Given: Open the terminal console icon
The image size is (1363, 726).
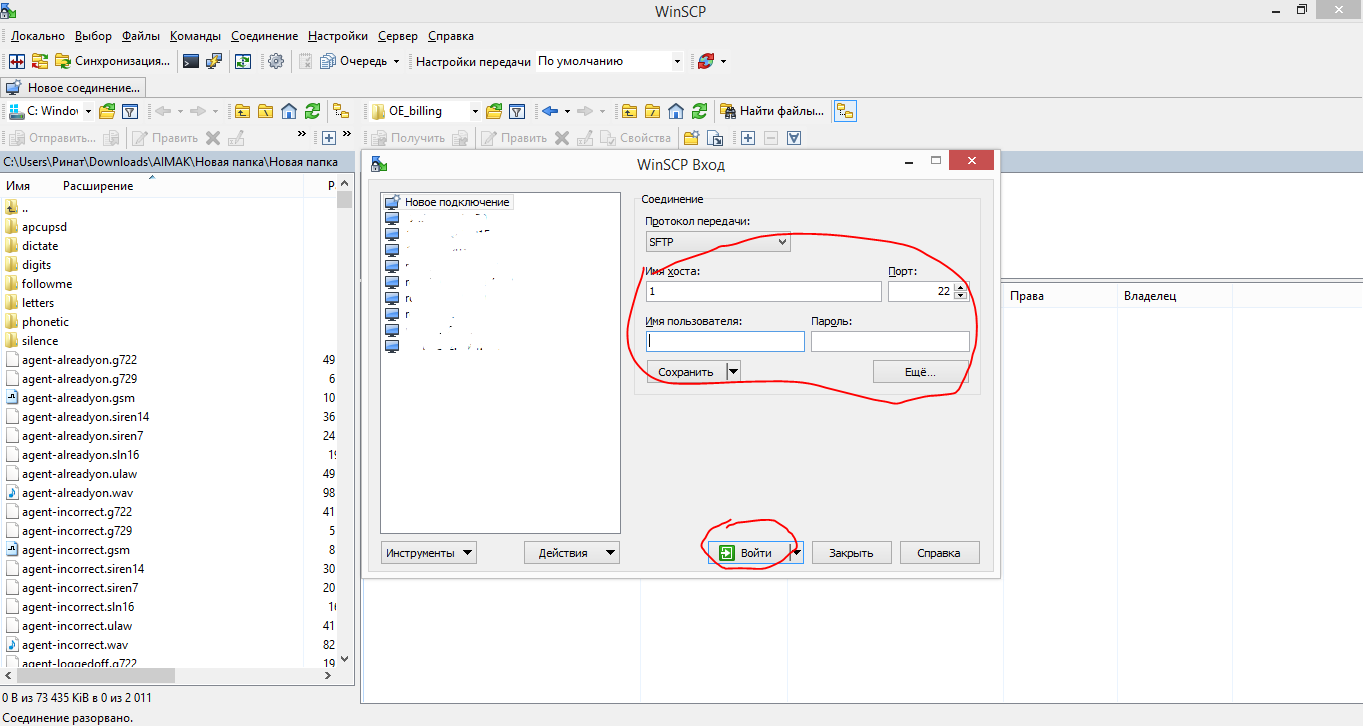Looking at the screenshot, I should coord(190,61).
